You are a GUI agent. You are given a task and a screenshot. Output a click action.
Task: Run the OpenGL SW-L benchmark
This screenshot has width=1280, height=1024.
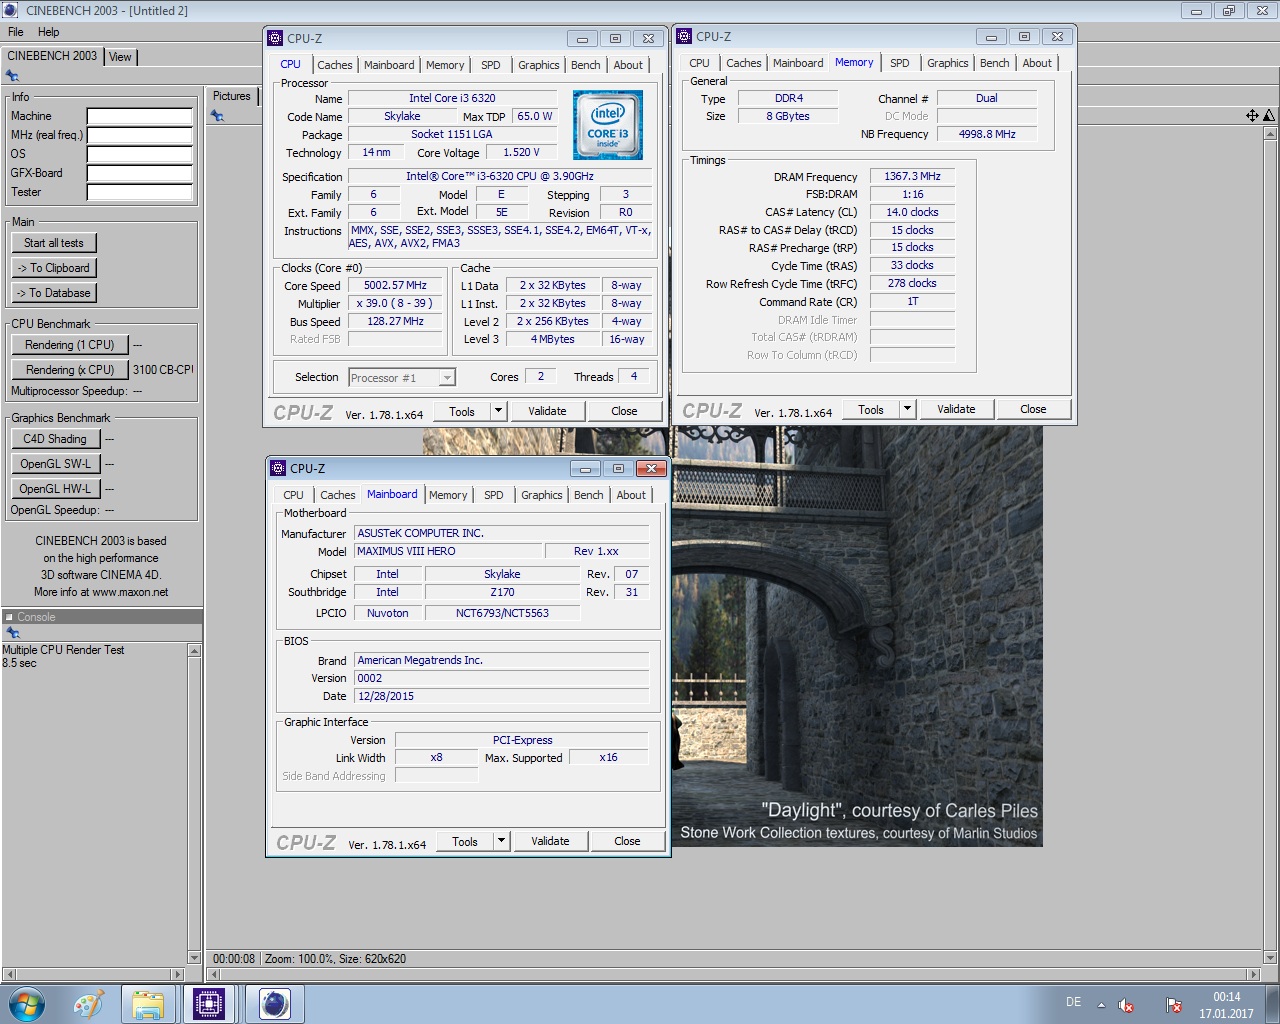[55, 464]
